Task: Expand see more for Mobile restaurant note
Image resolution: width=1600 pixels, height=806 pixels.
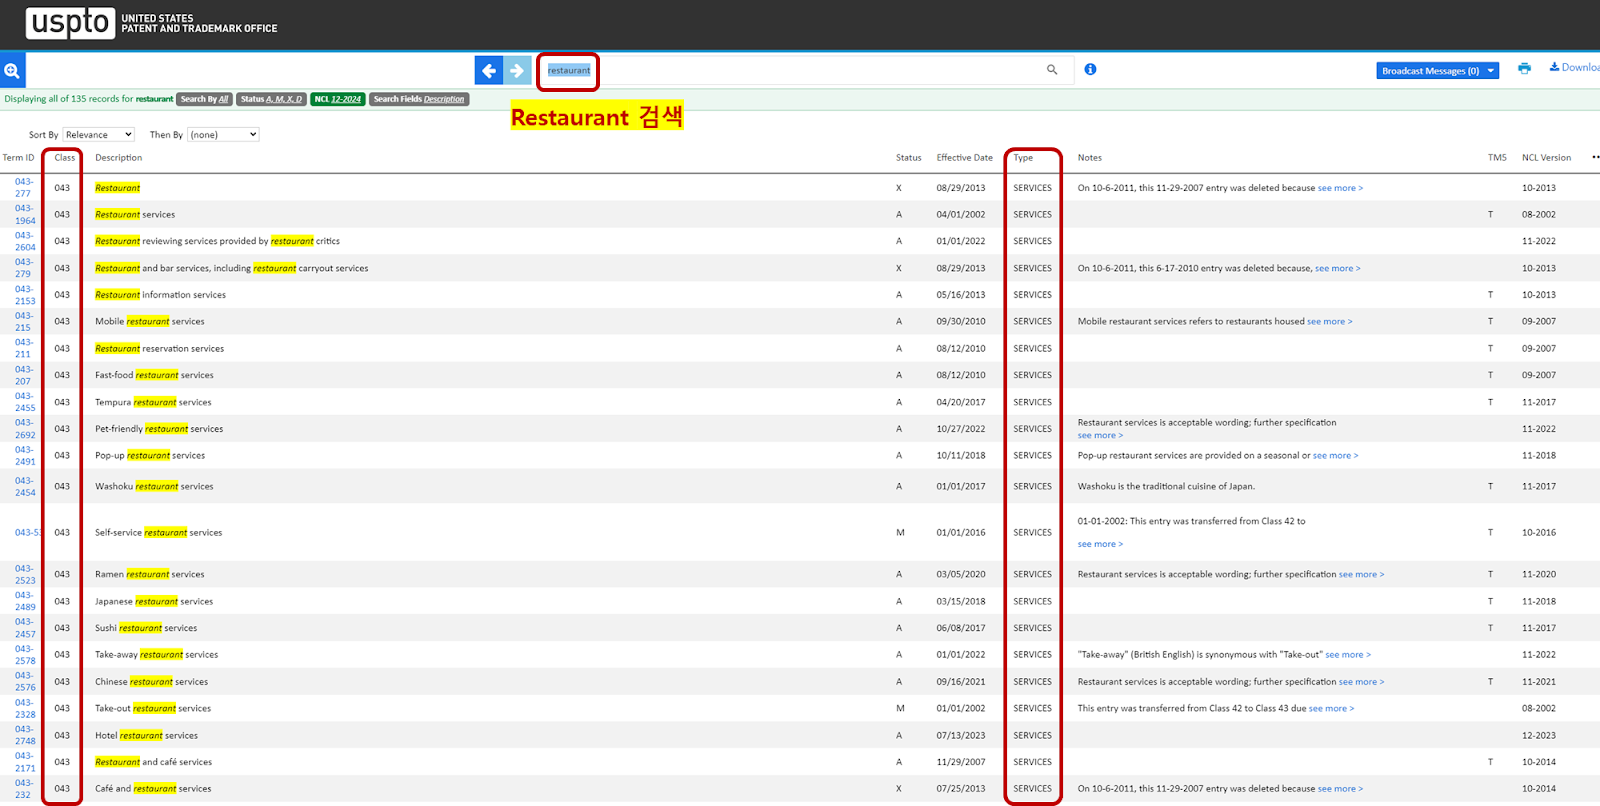Action: [x=1329, y=322]
